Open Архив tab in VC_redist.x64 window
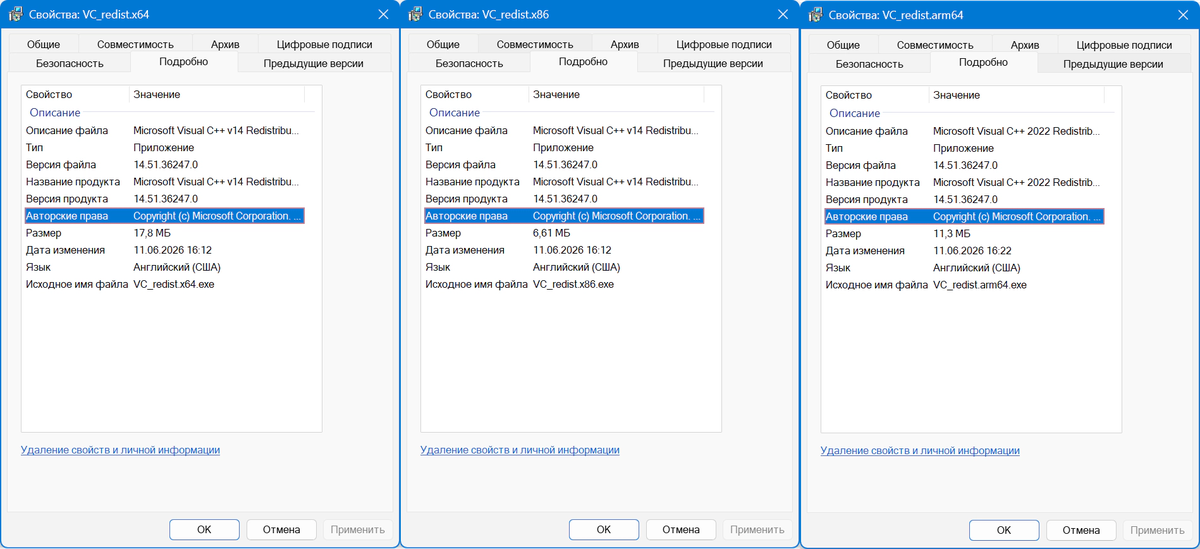1200x549 pixels. click(225, 44)
